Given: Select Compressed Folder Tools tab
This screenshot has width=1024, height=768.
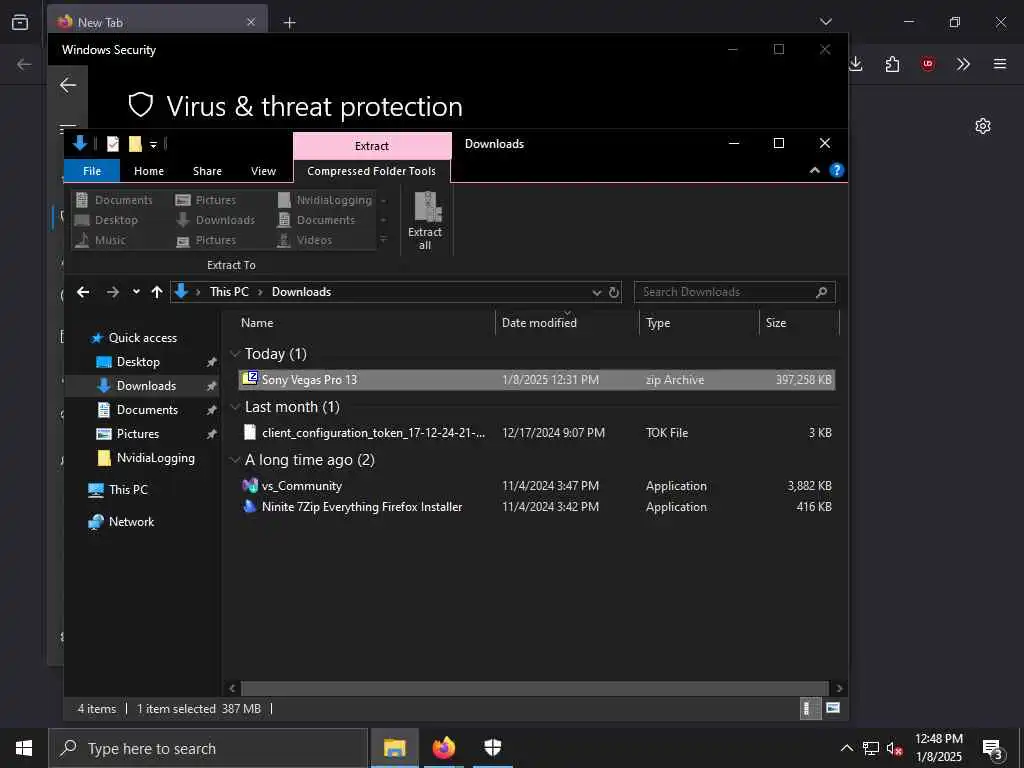Looking at the screenshot, I should (372, 171).
